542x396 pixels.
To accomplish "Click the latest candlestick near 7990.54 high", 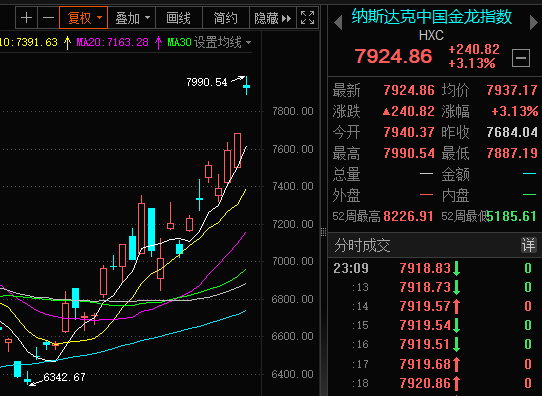I will click(x=246, y=85).
